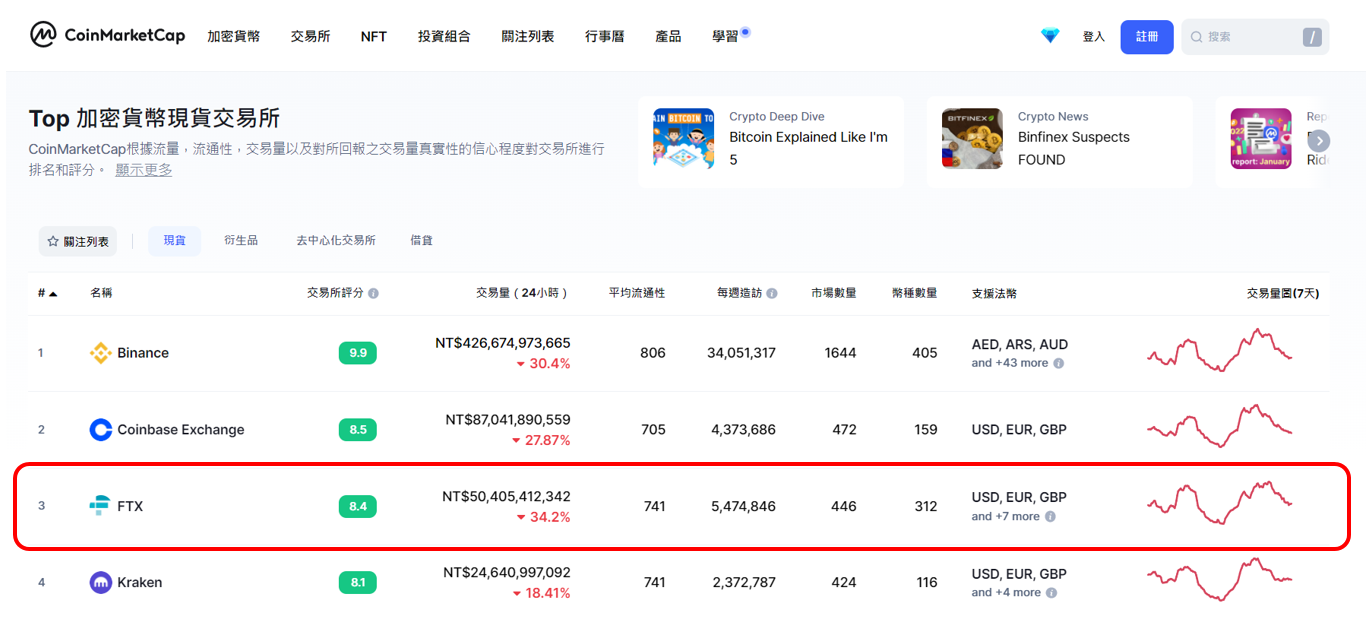
Task: Click the 關注列表 filter button
Action: (x=78, y=241)
